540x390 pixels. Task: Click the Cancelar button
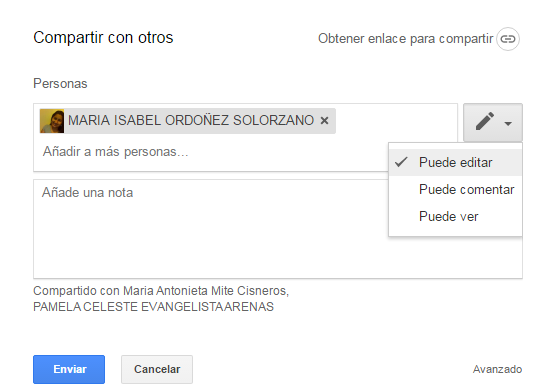pos(157,369)
